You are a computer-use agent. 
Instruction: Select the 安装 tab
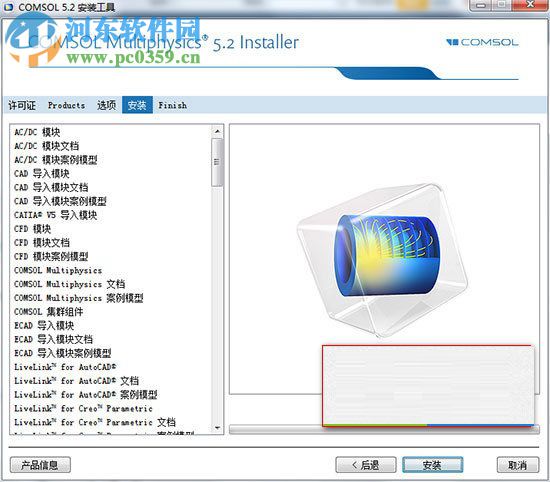pos(137,105)
